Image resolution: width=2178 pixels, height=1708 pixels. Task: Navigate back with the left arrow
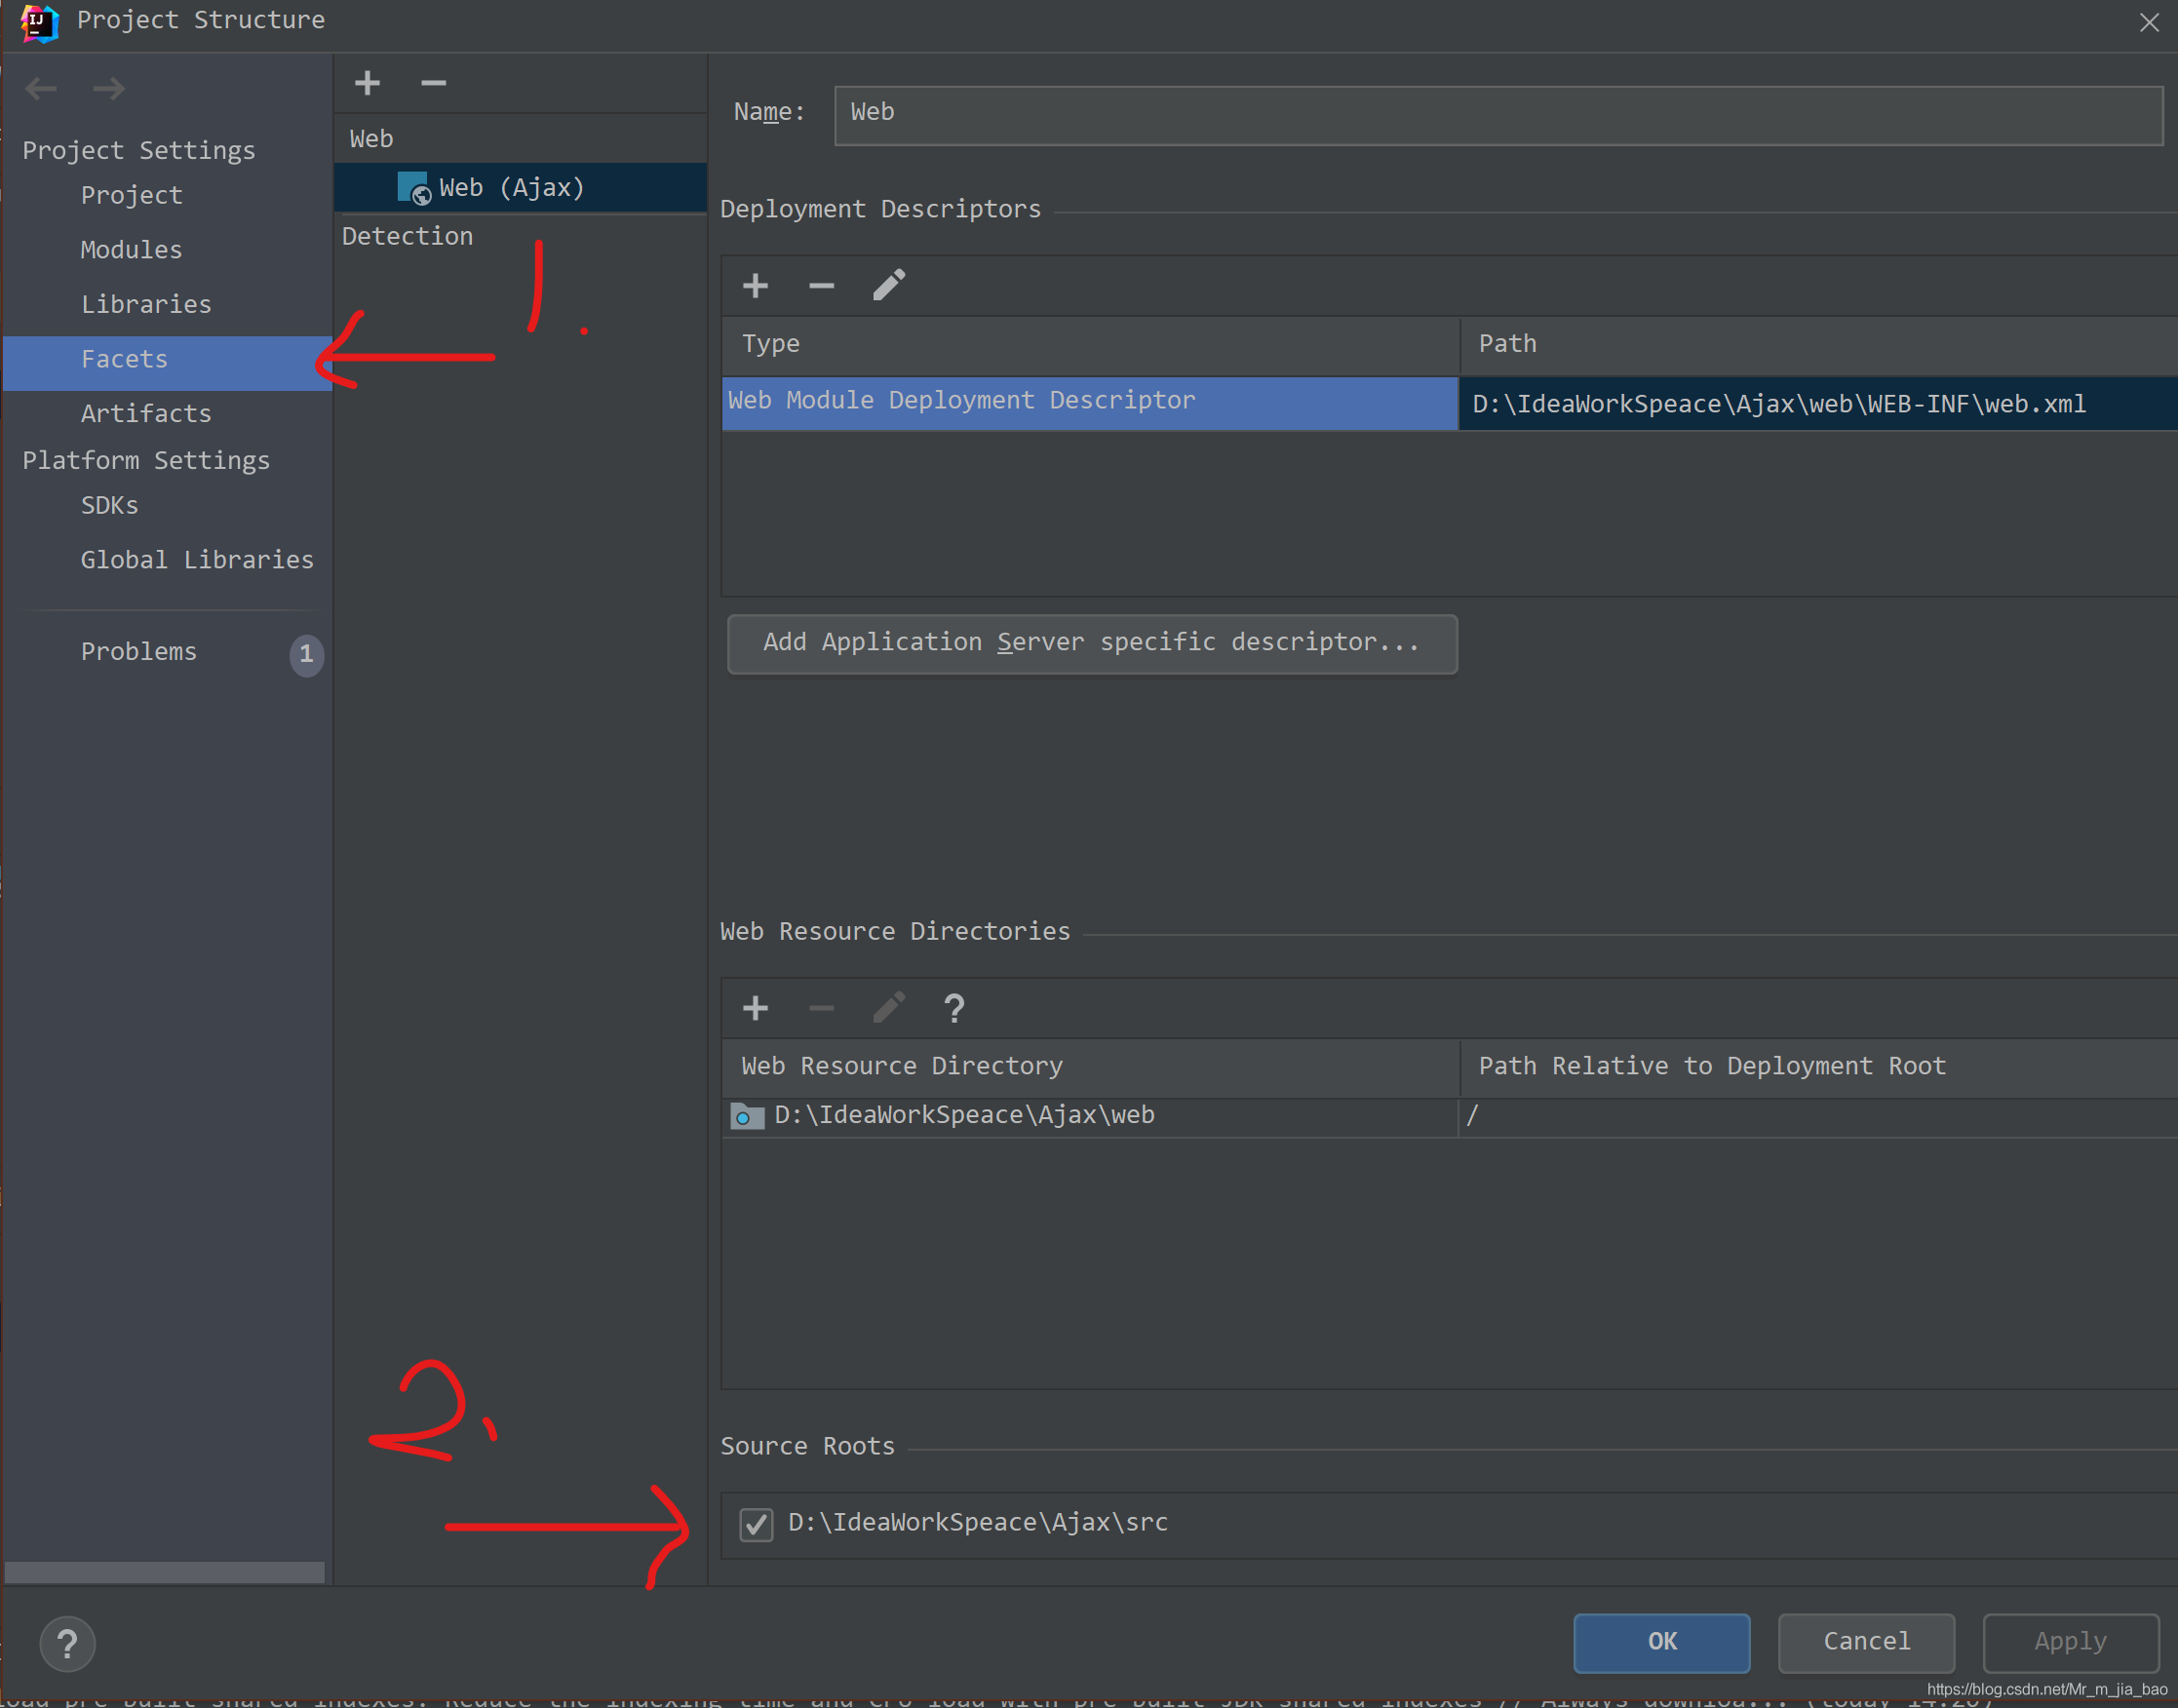click(41, 89)
